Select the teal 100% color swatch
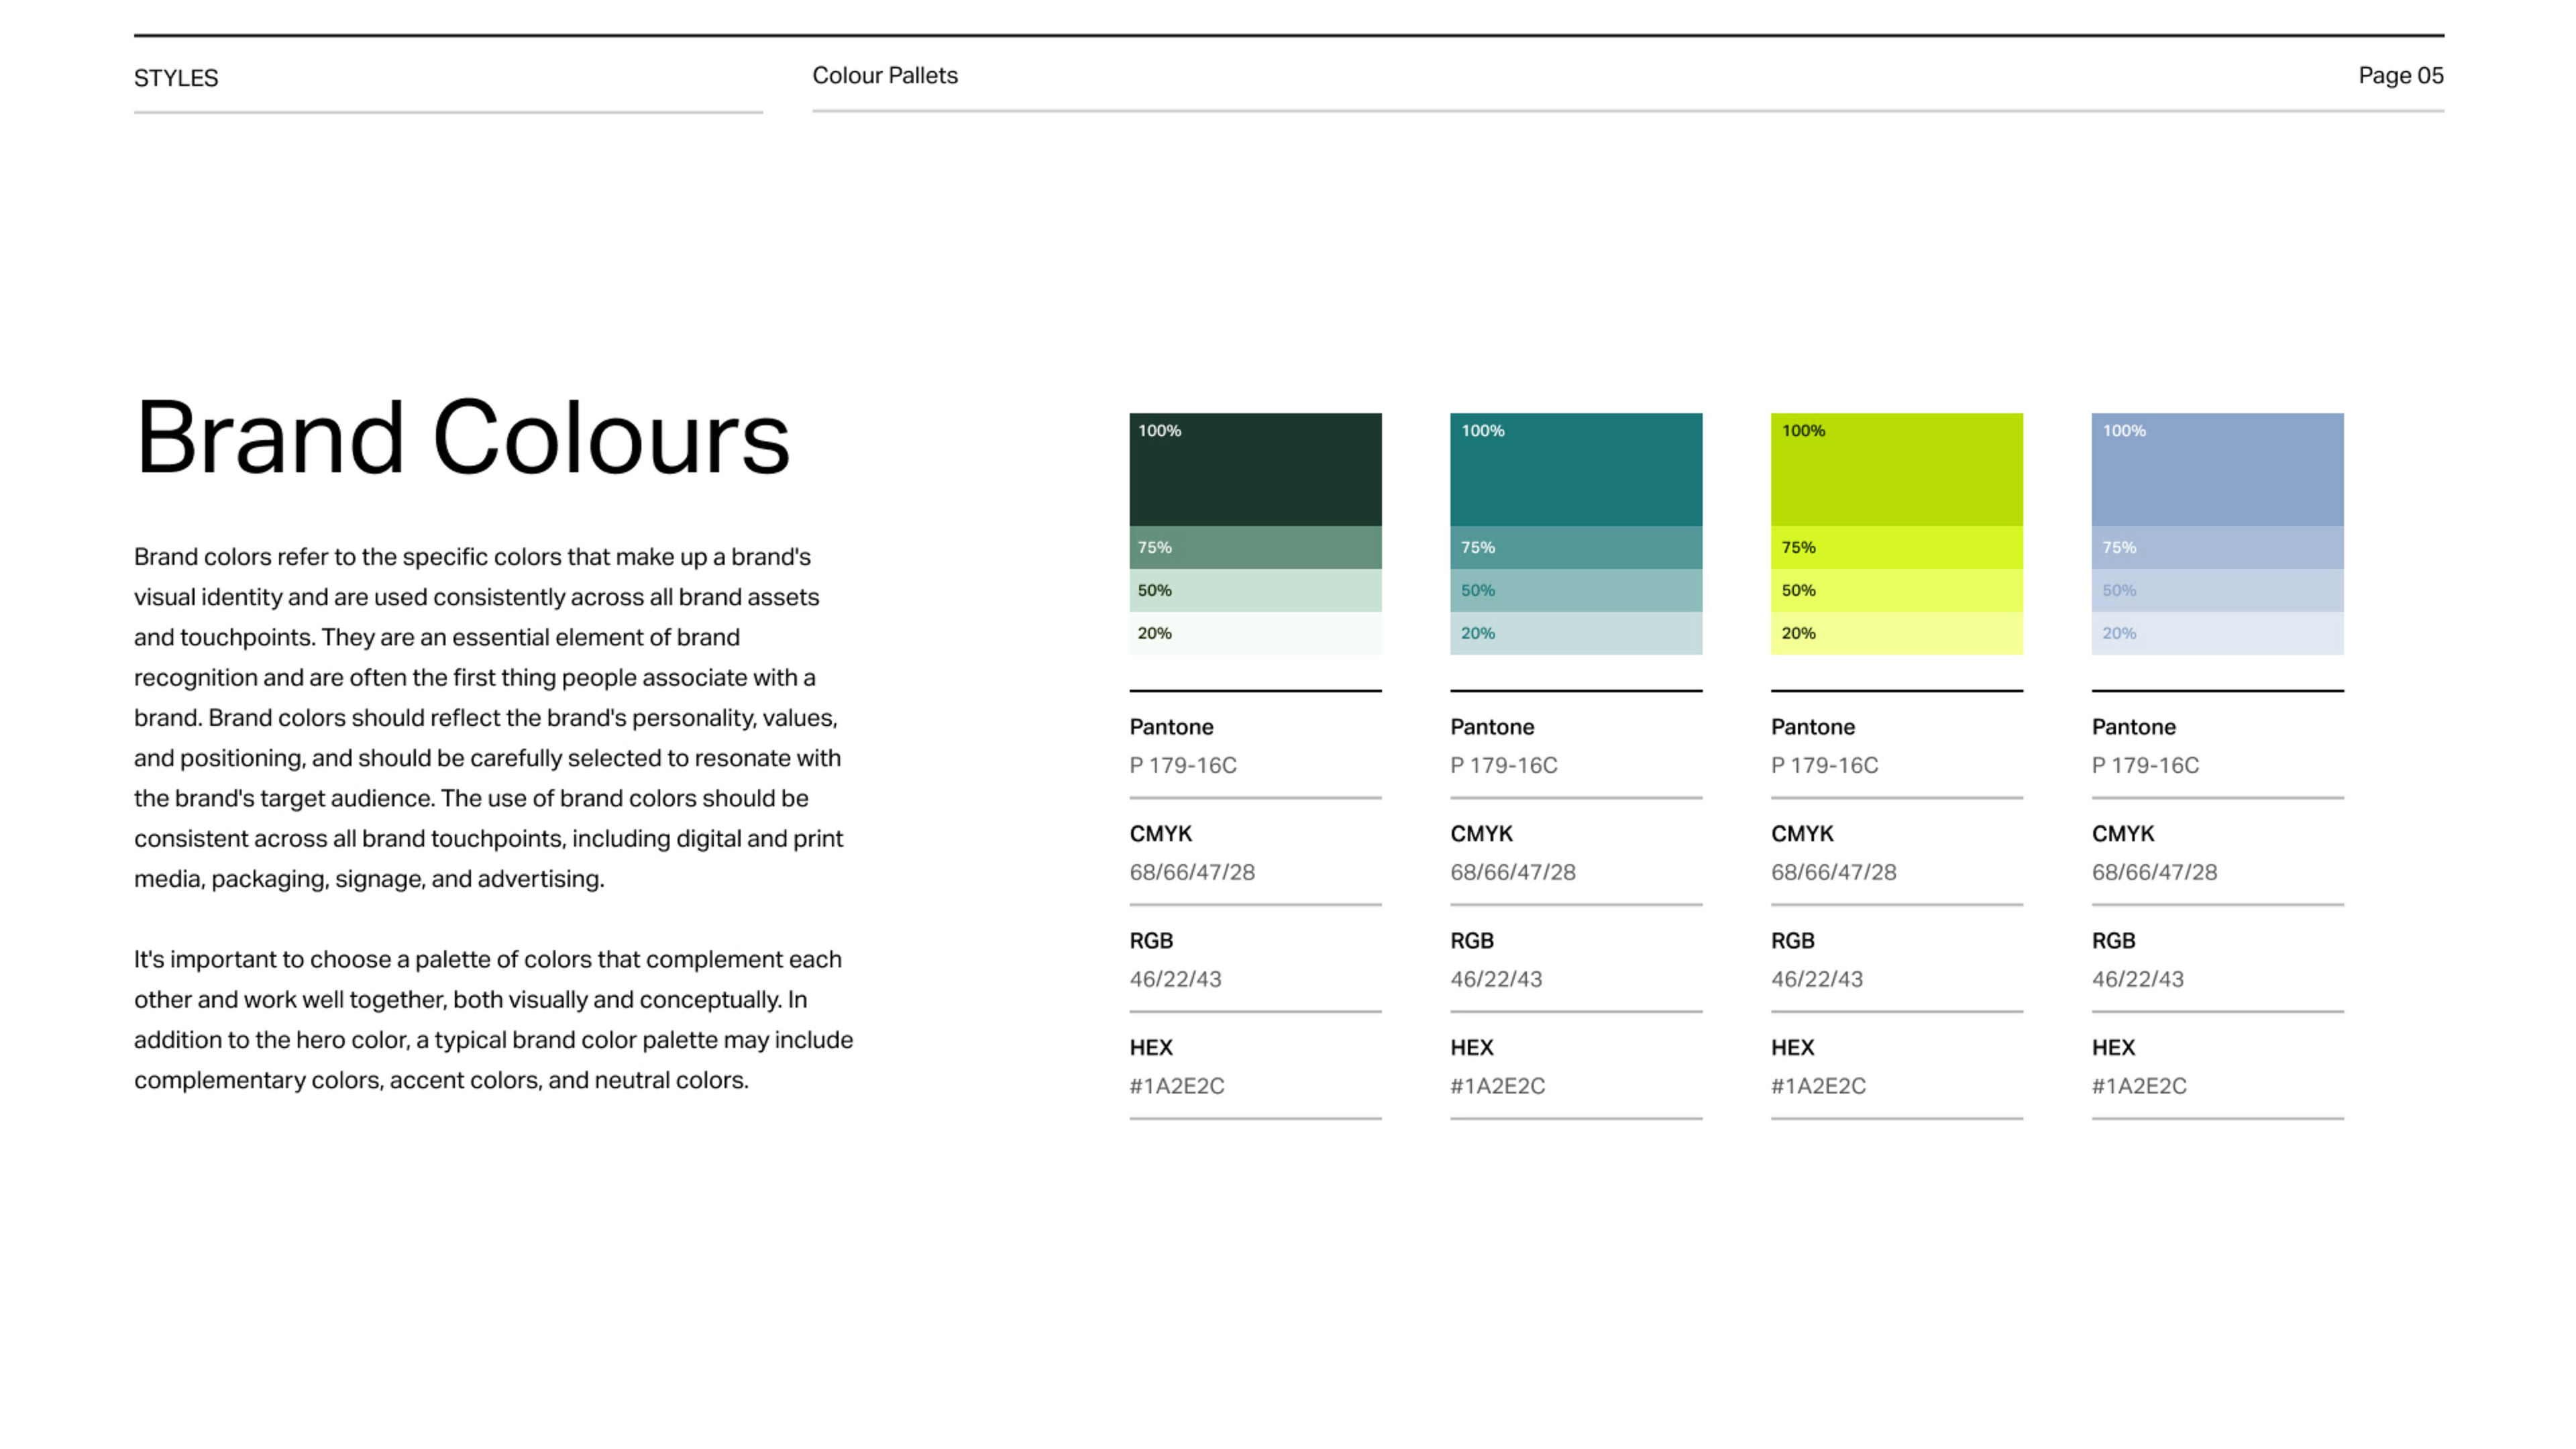2576x1449 pixels. tap(1576, 470)
